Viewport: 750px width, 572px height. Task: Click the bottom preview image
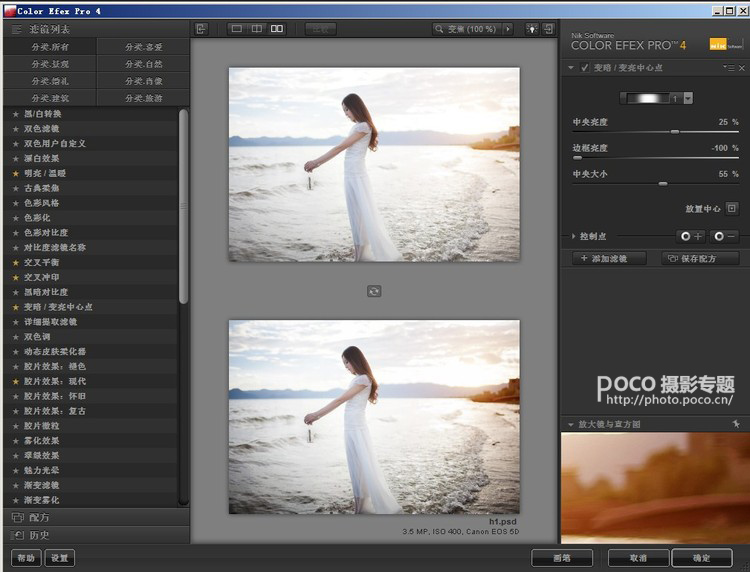tap(374, 417)
